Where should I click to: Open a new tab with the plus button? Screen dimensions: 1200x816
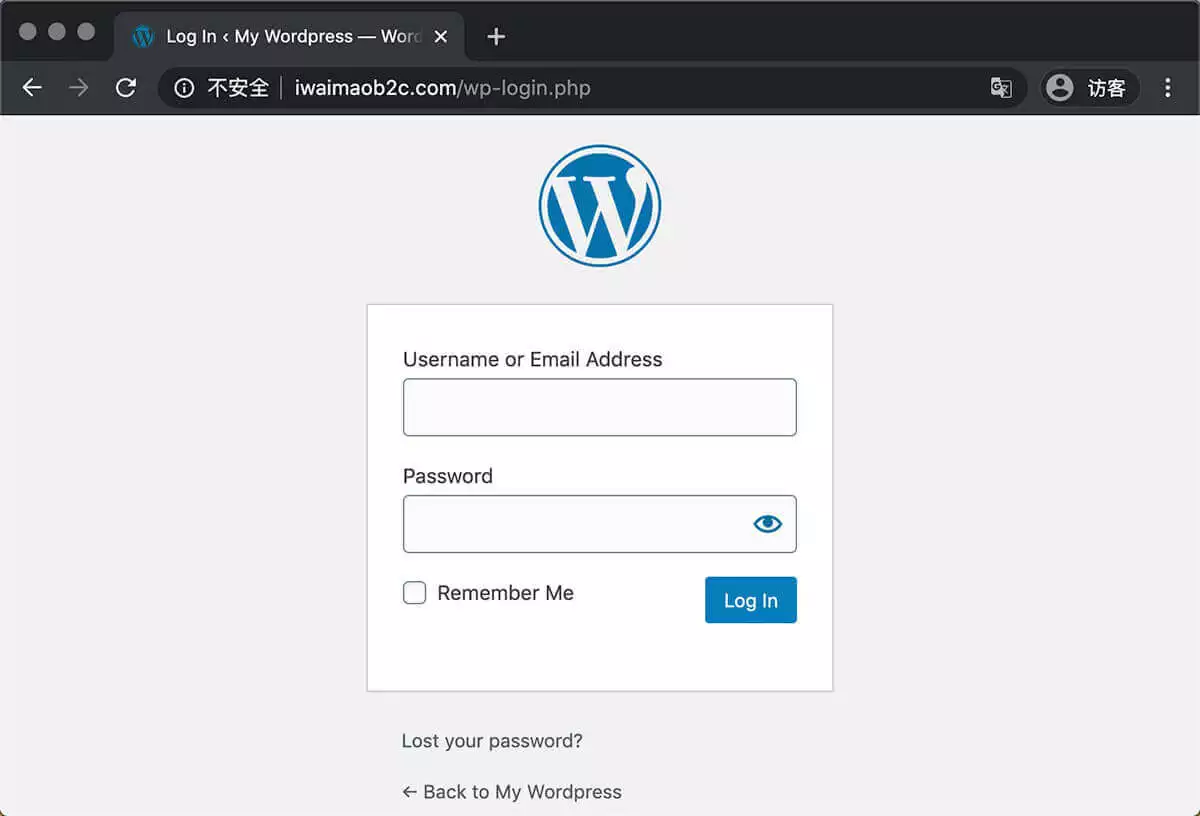click(x=495, y=36)
